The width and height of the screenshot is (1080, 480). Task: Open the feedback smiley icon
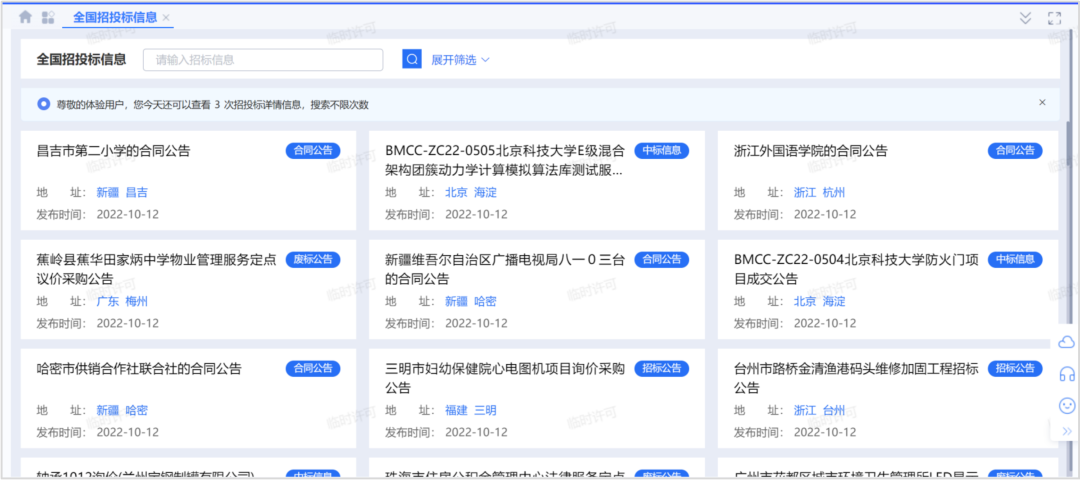coord(1067,406)
